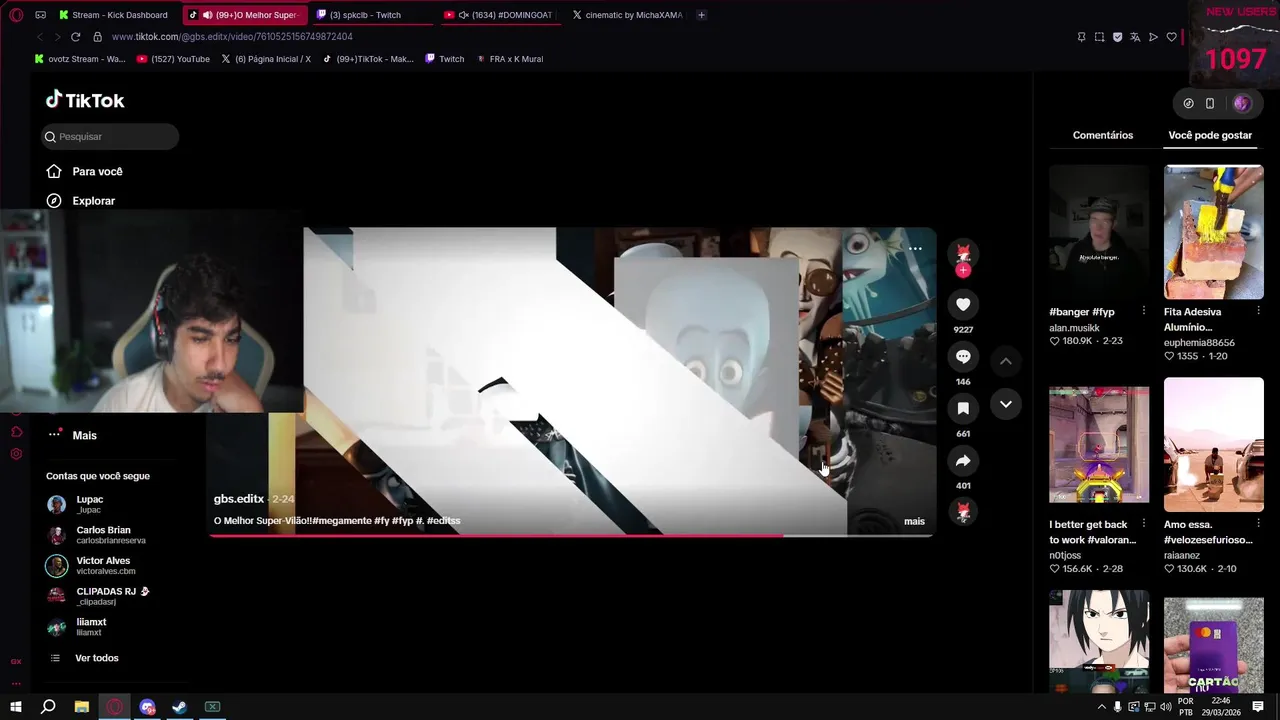Click the snapshot capture icon
The width and height of the screenshot is (1280, 720).
coord(1099,37)
